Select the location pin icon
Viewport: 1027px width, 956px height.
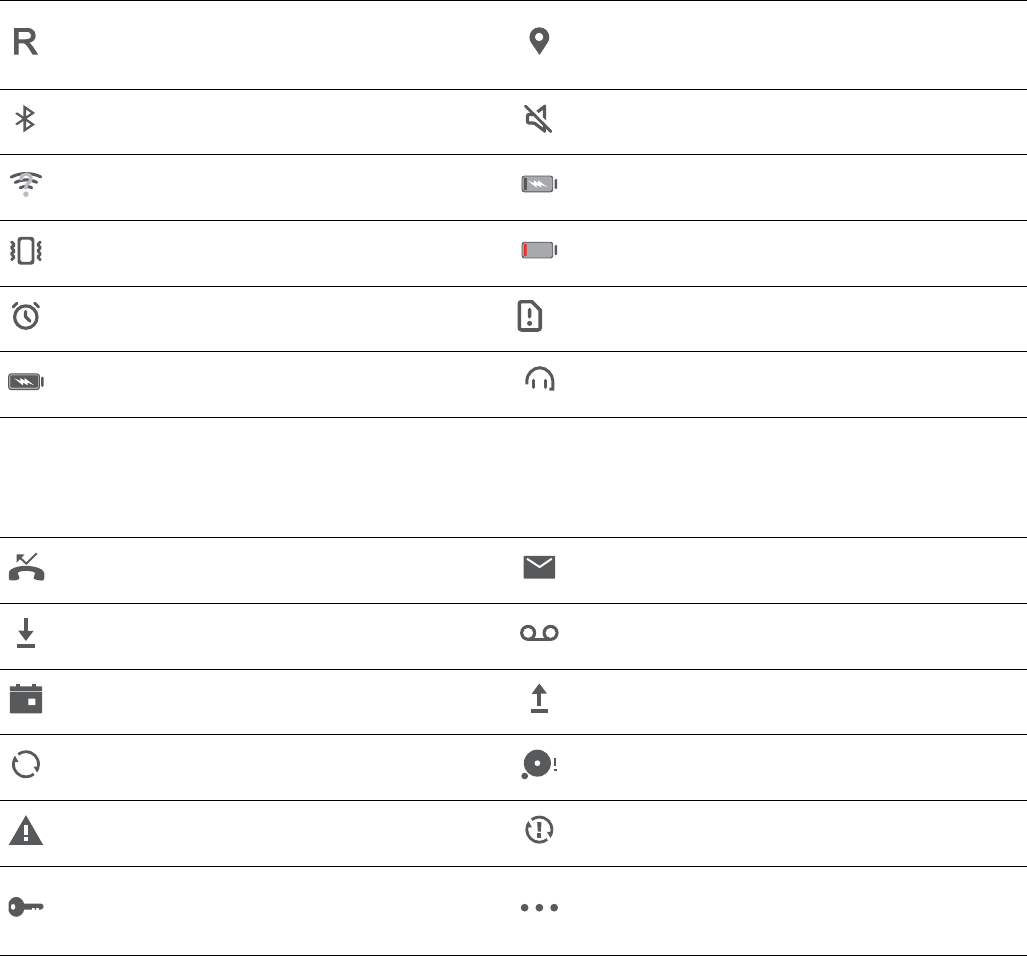coord(539,42)
